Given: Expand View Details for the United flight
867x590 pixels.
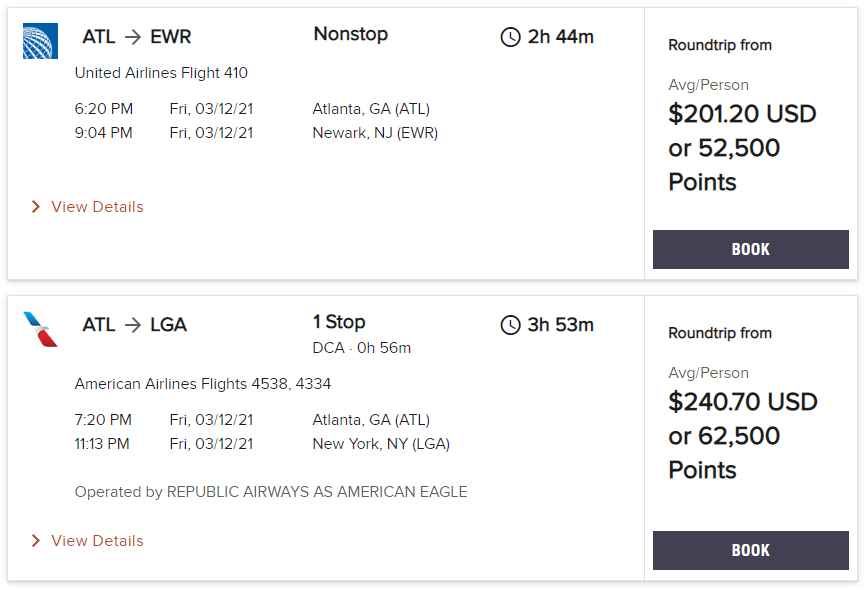Looking at the screenshot, I should coord(100,206).
